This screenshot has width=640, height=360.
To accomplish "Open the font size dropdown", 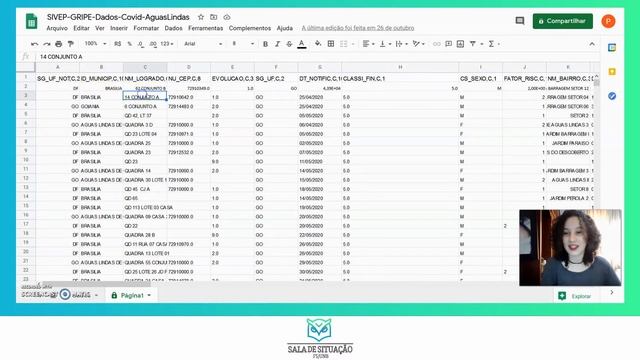I will pyautogui.click(x=243, y=44).
